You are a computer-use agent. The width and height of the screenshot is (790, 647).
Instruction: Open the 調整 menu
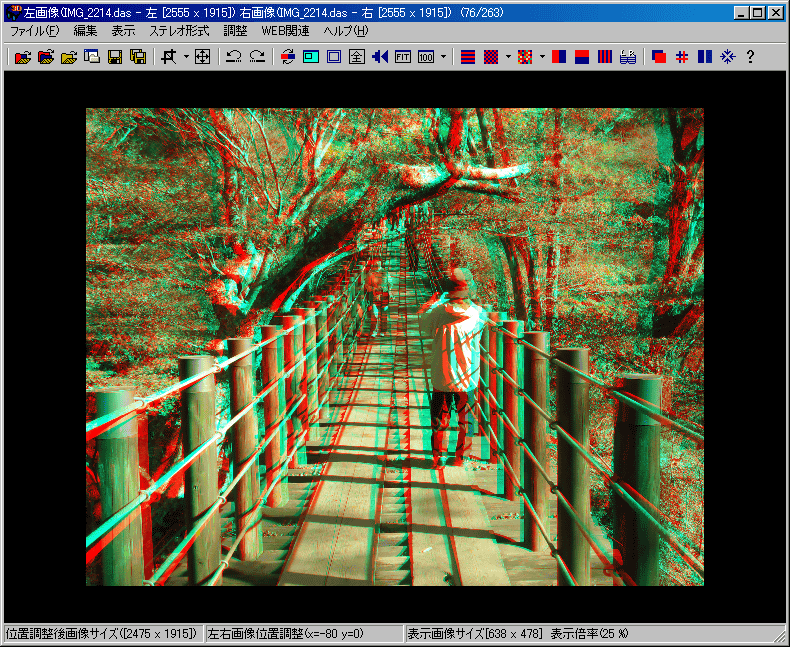(235, 31)
